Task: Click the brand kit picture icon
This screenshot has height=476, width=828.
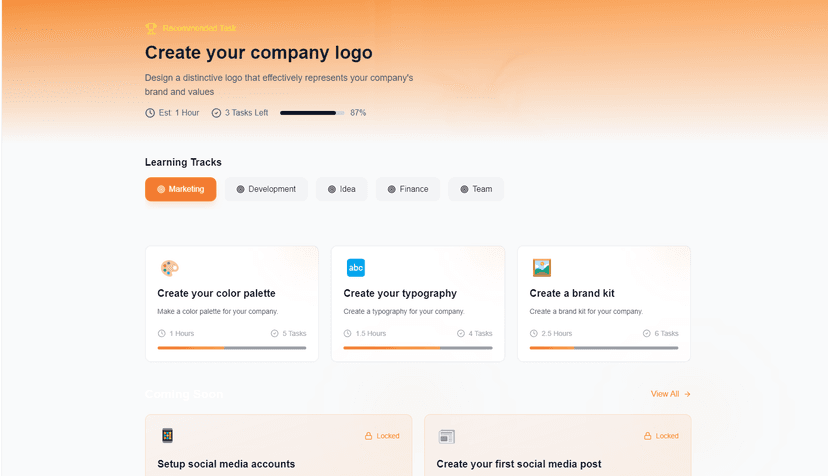Action: click(x=542, y=268)
